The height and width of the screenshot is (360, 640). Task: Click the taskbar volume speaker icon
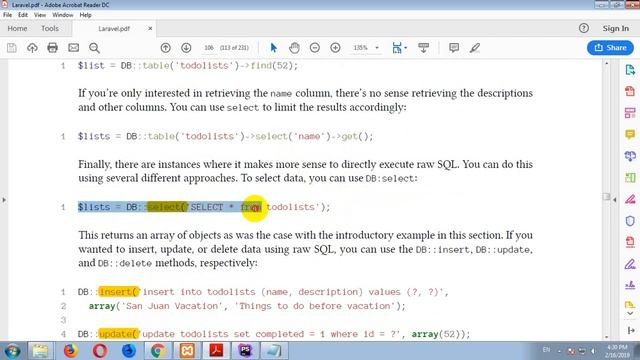coord(593,351)
